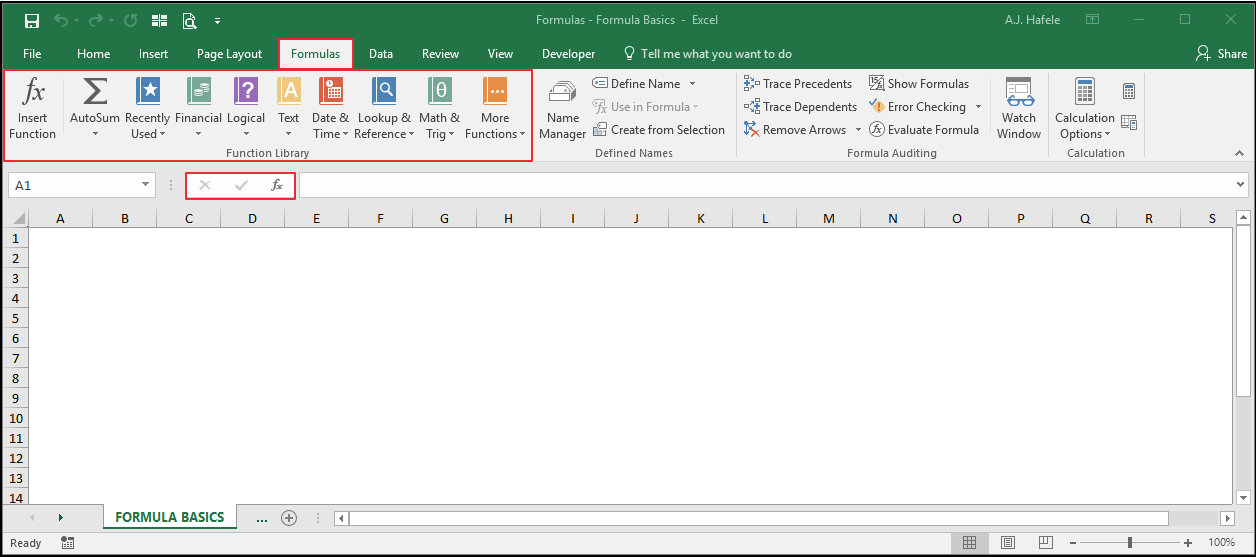
Task: Open Calculation Options dropdown
Action: tap(1085, 110)
